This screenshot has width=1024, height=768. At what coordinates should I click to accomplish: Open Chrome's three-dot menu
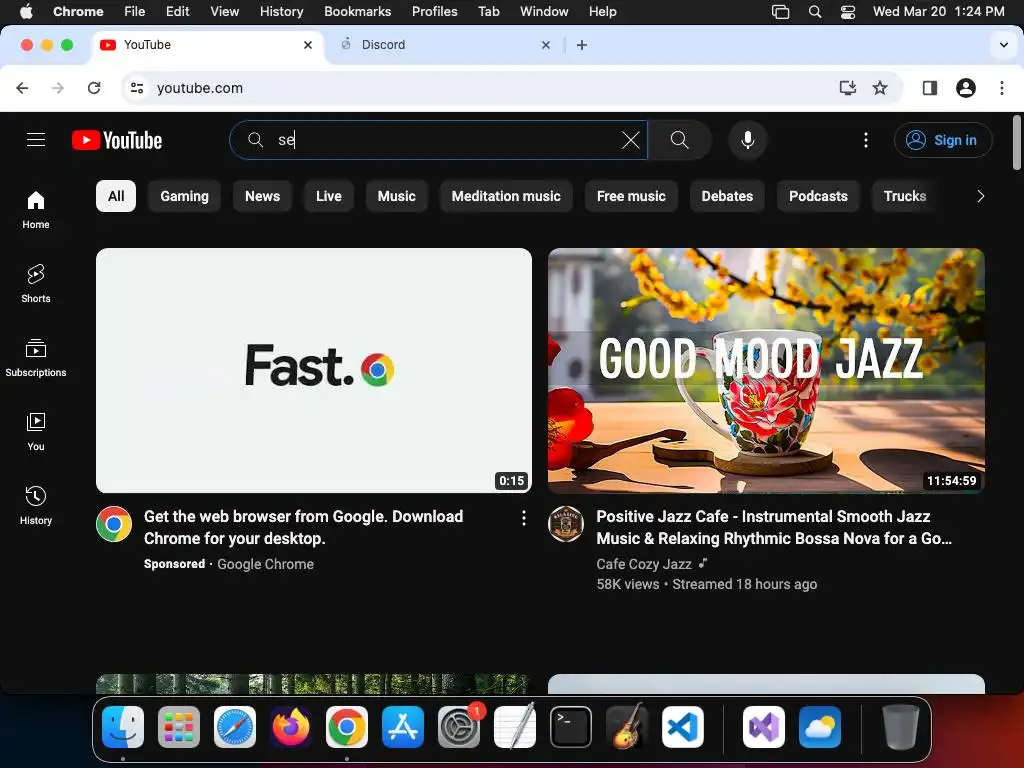tap(1002, 88)
